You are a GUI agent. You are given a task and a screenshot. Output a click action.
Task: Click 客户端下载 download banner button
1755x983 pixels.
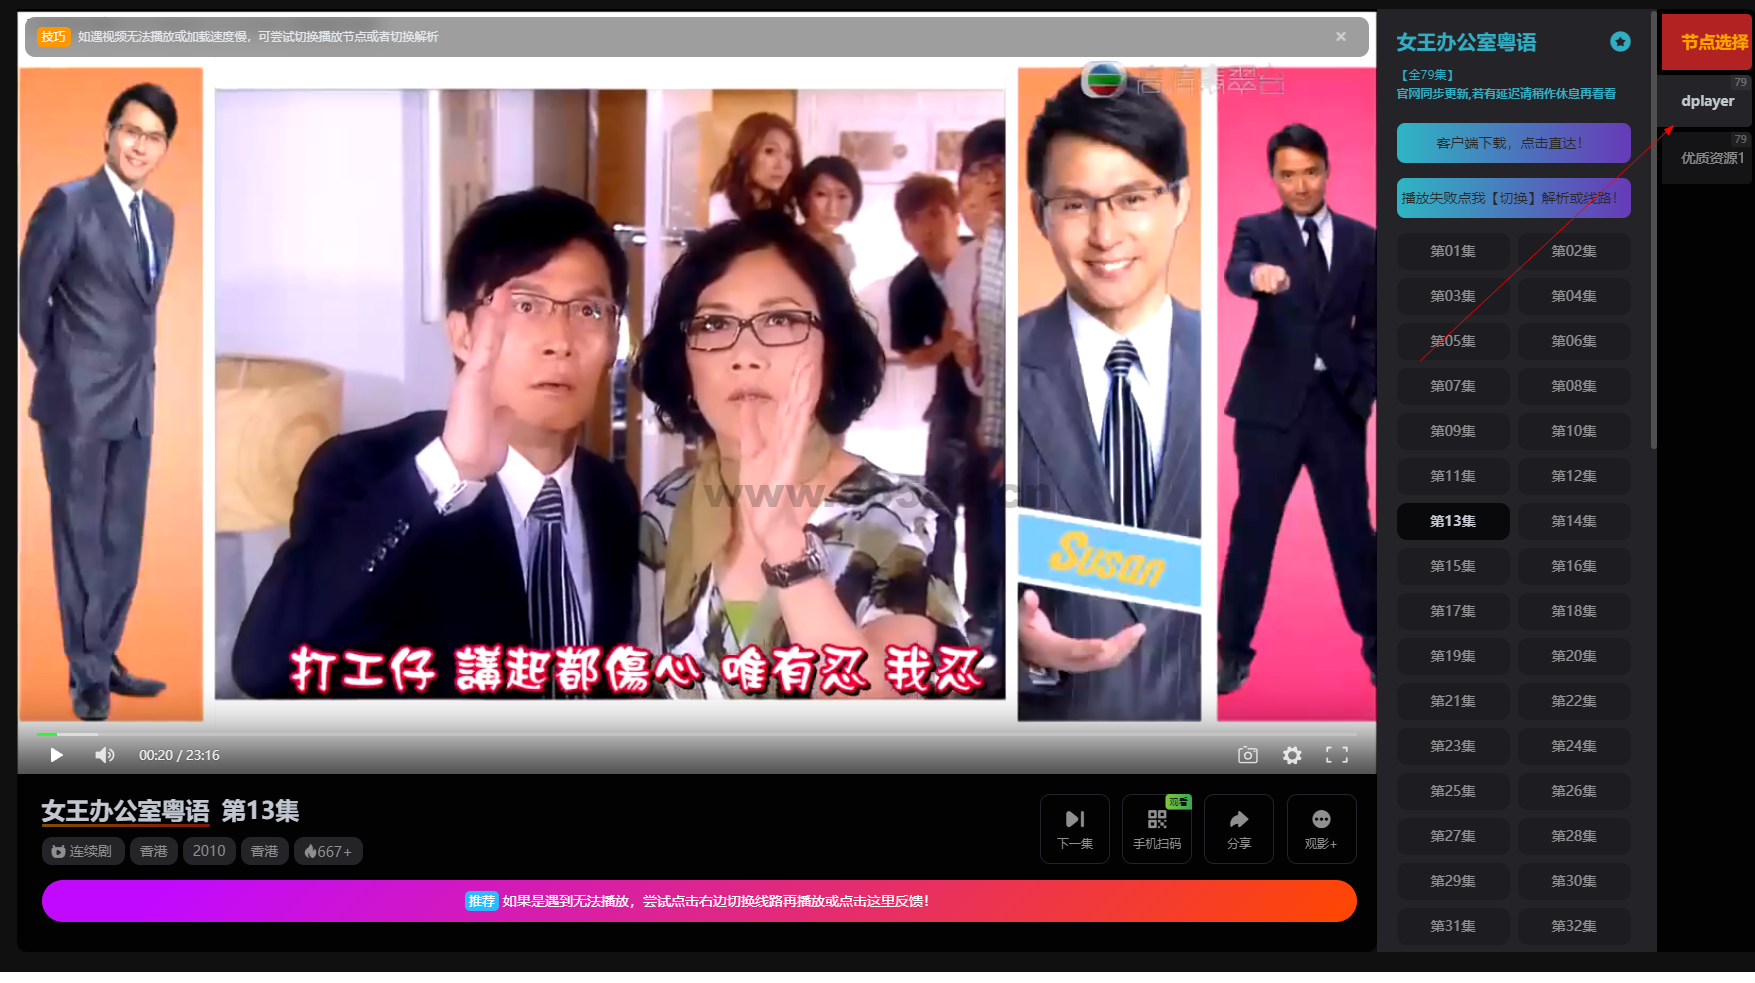tap(1514, 143)
